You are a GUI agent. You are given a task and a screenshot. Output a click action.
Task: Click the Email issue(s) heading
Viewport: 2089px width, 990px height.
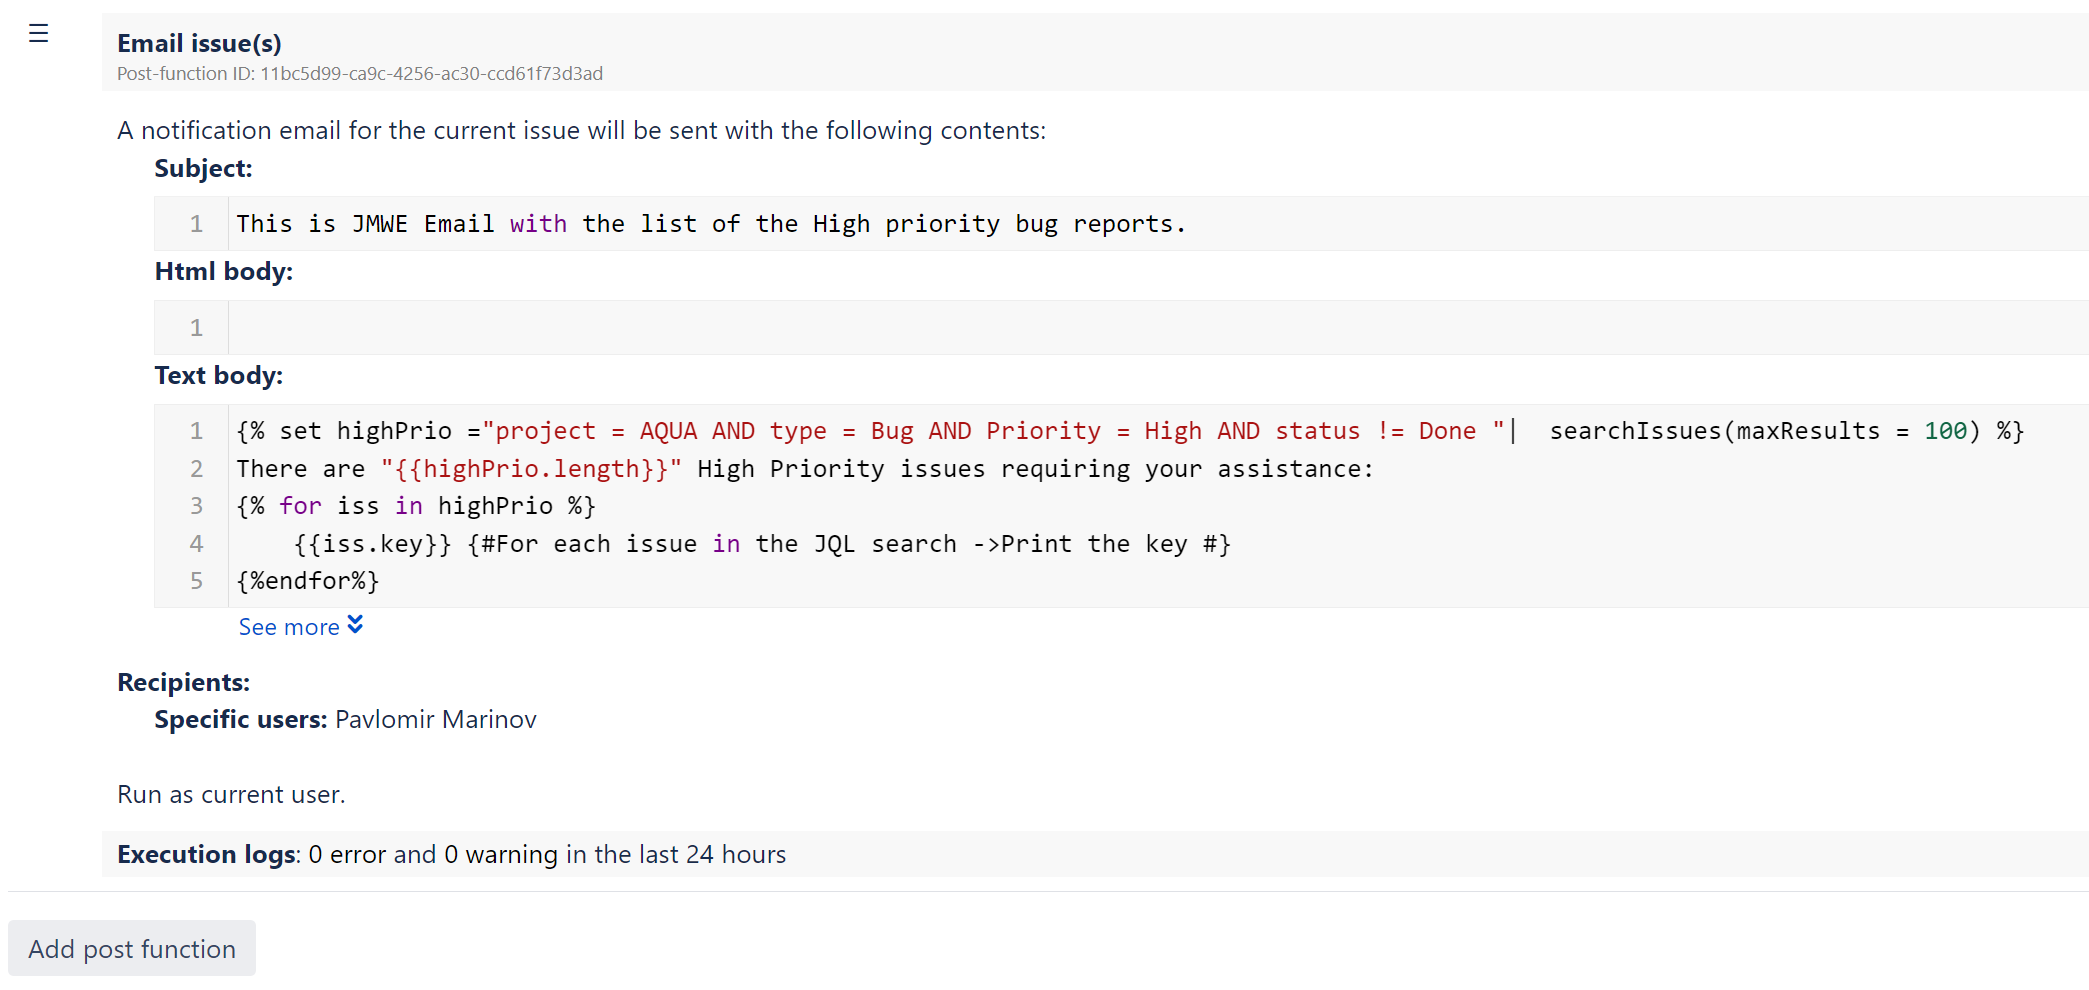point(199,43)
